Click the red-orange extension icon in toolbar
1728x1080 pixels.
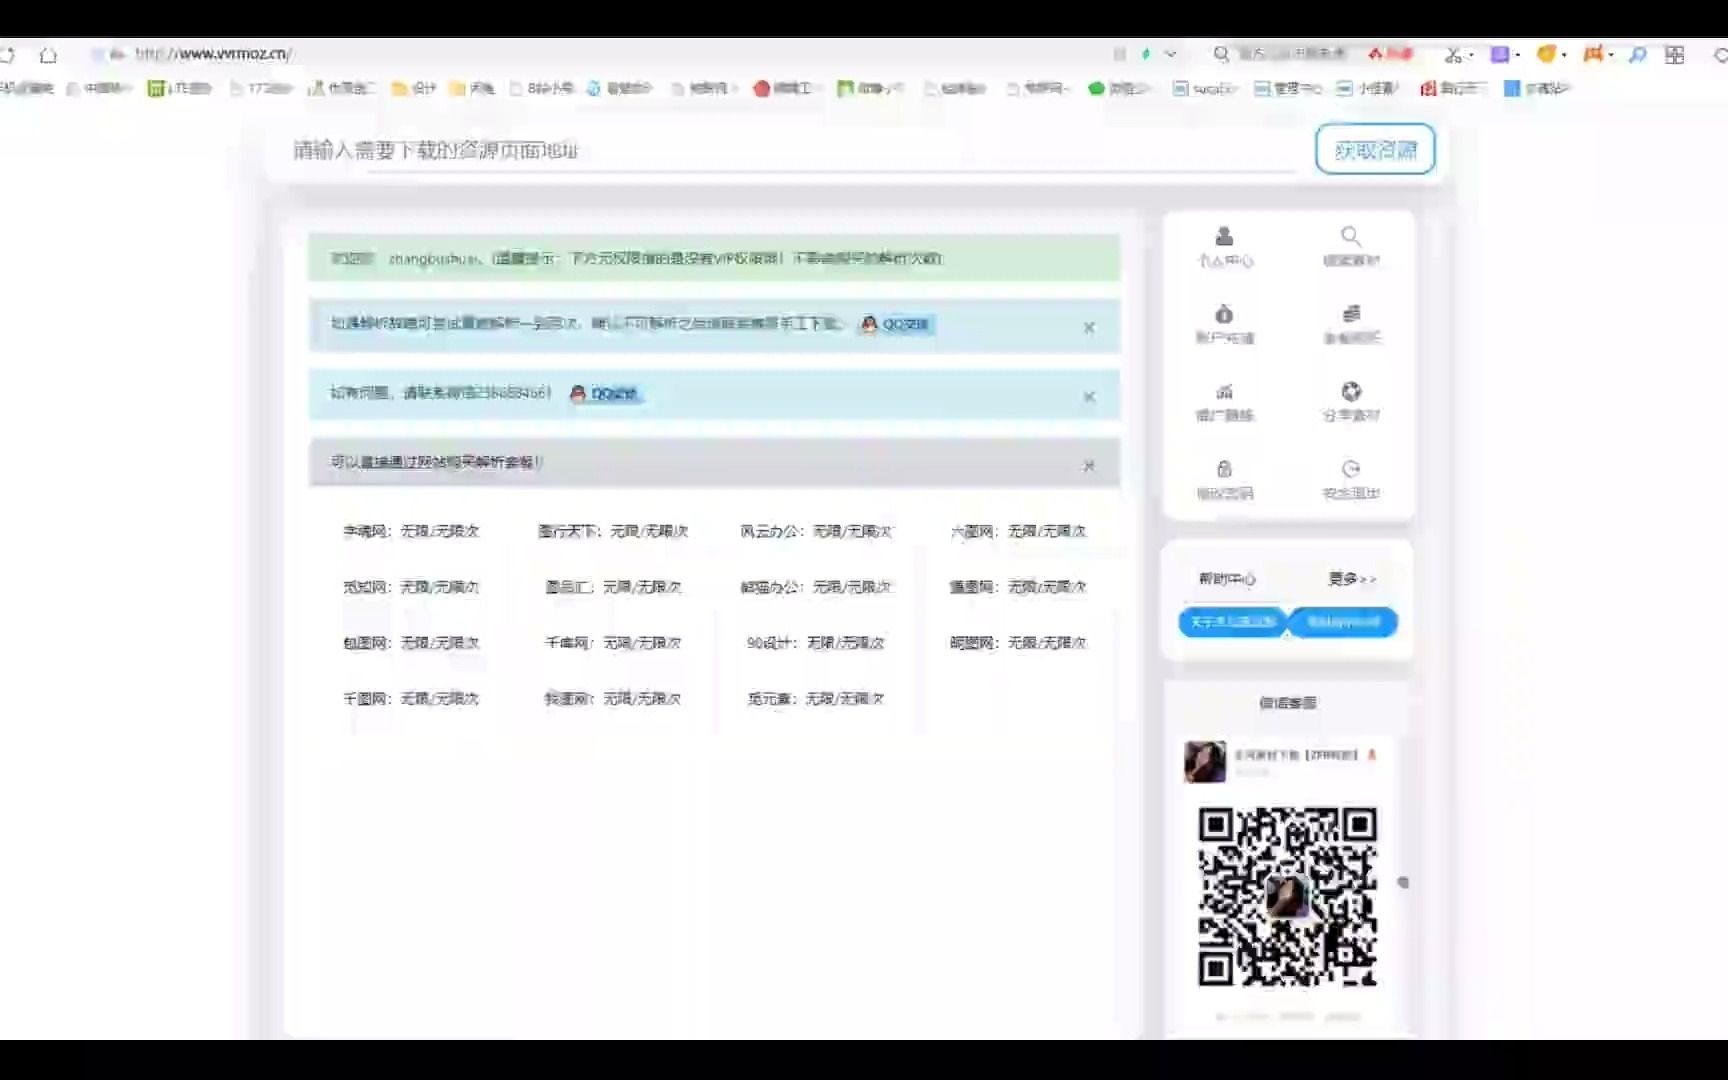1593,54
